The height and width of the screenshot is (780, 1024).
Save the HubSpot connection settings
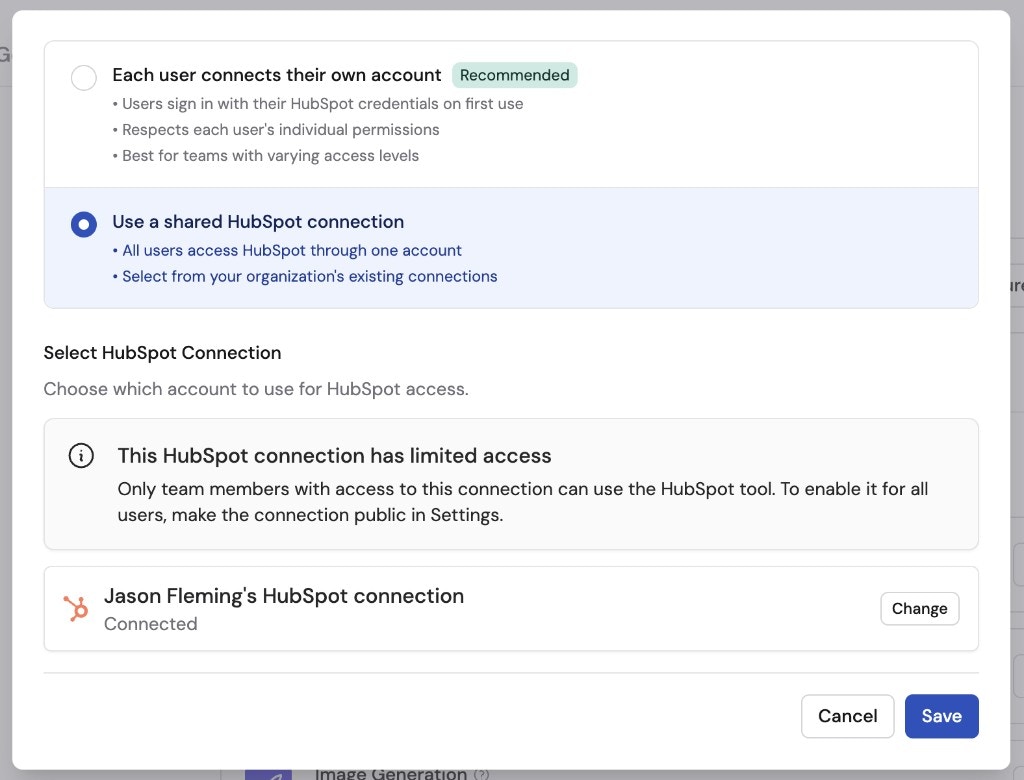tap(941, 716)
